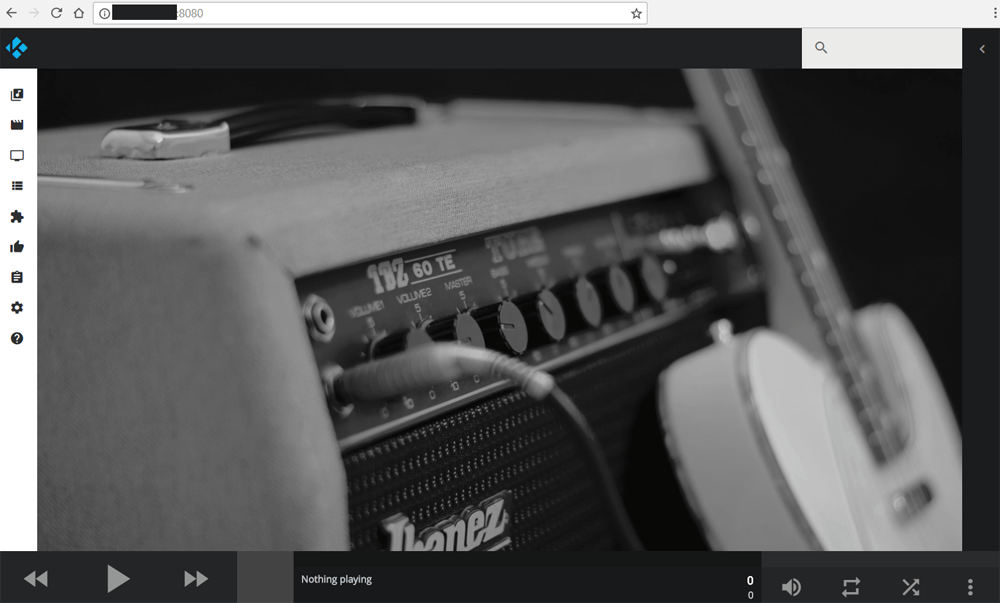Go to browser home page
Image resolution: width=1000 pixels, height=603 pixels.
[x=78, y=13]
